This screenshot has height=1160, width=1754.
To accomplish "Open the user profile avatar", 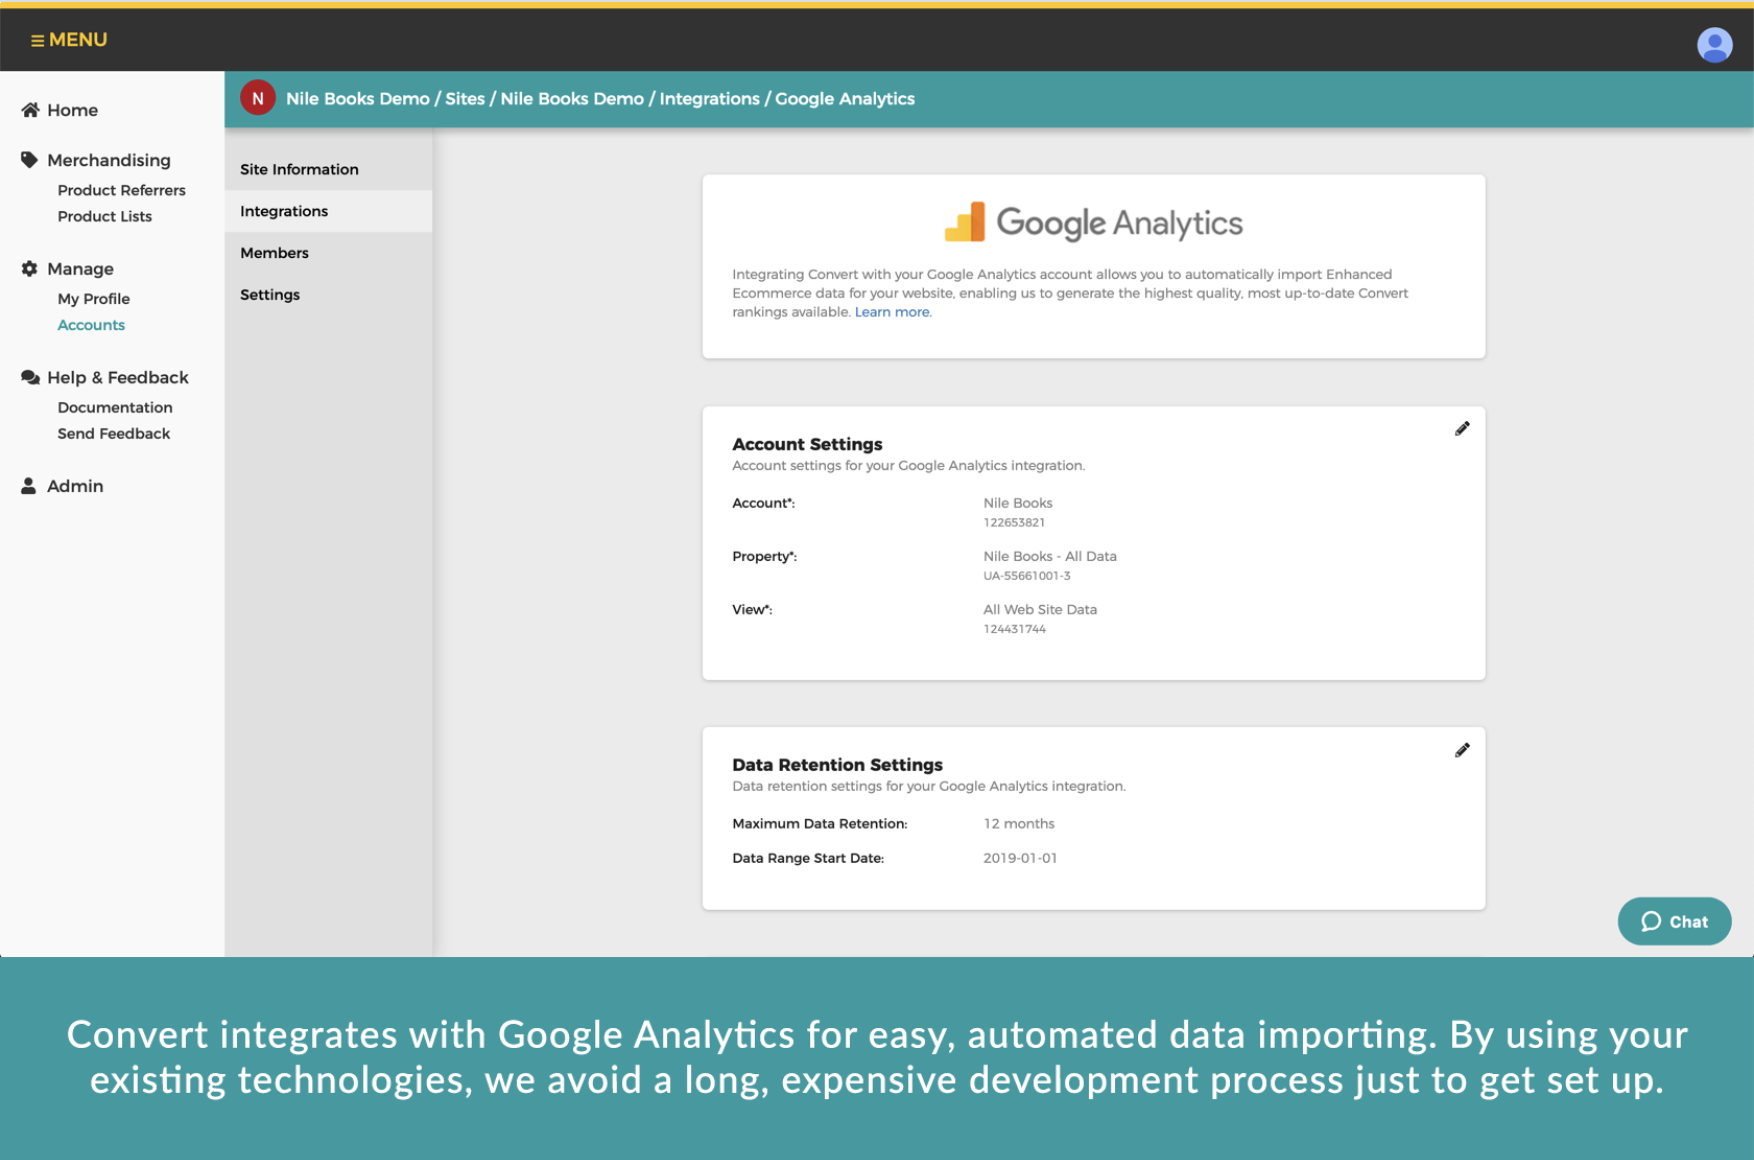I will [1714, 44].
